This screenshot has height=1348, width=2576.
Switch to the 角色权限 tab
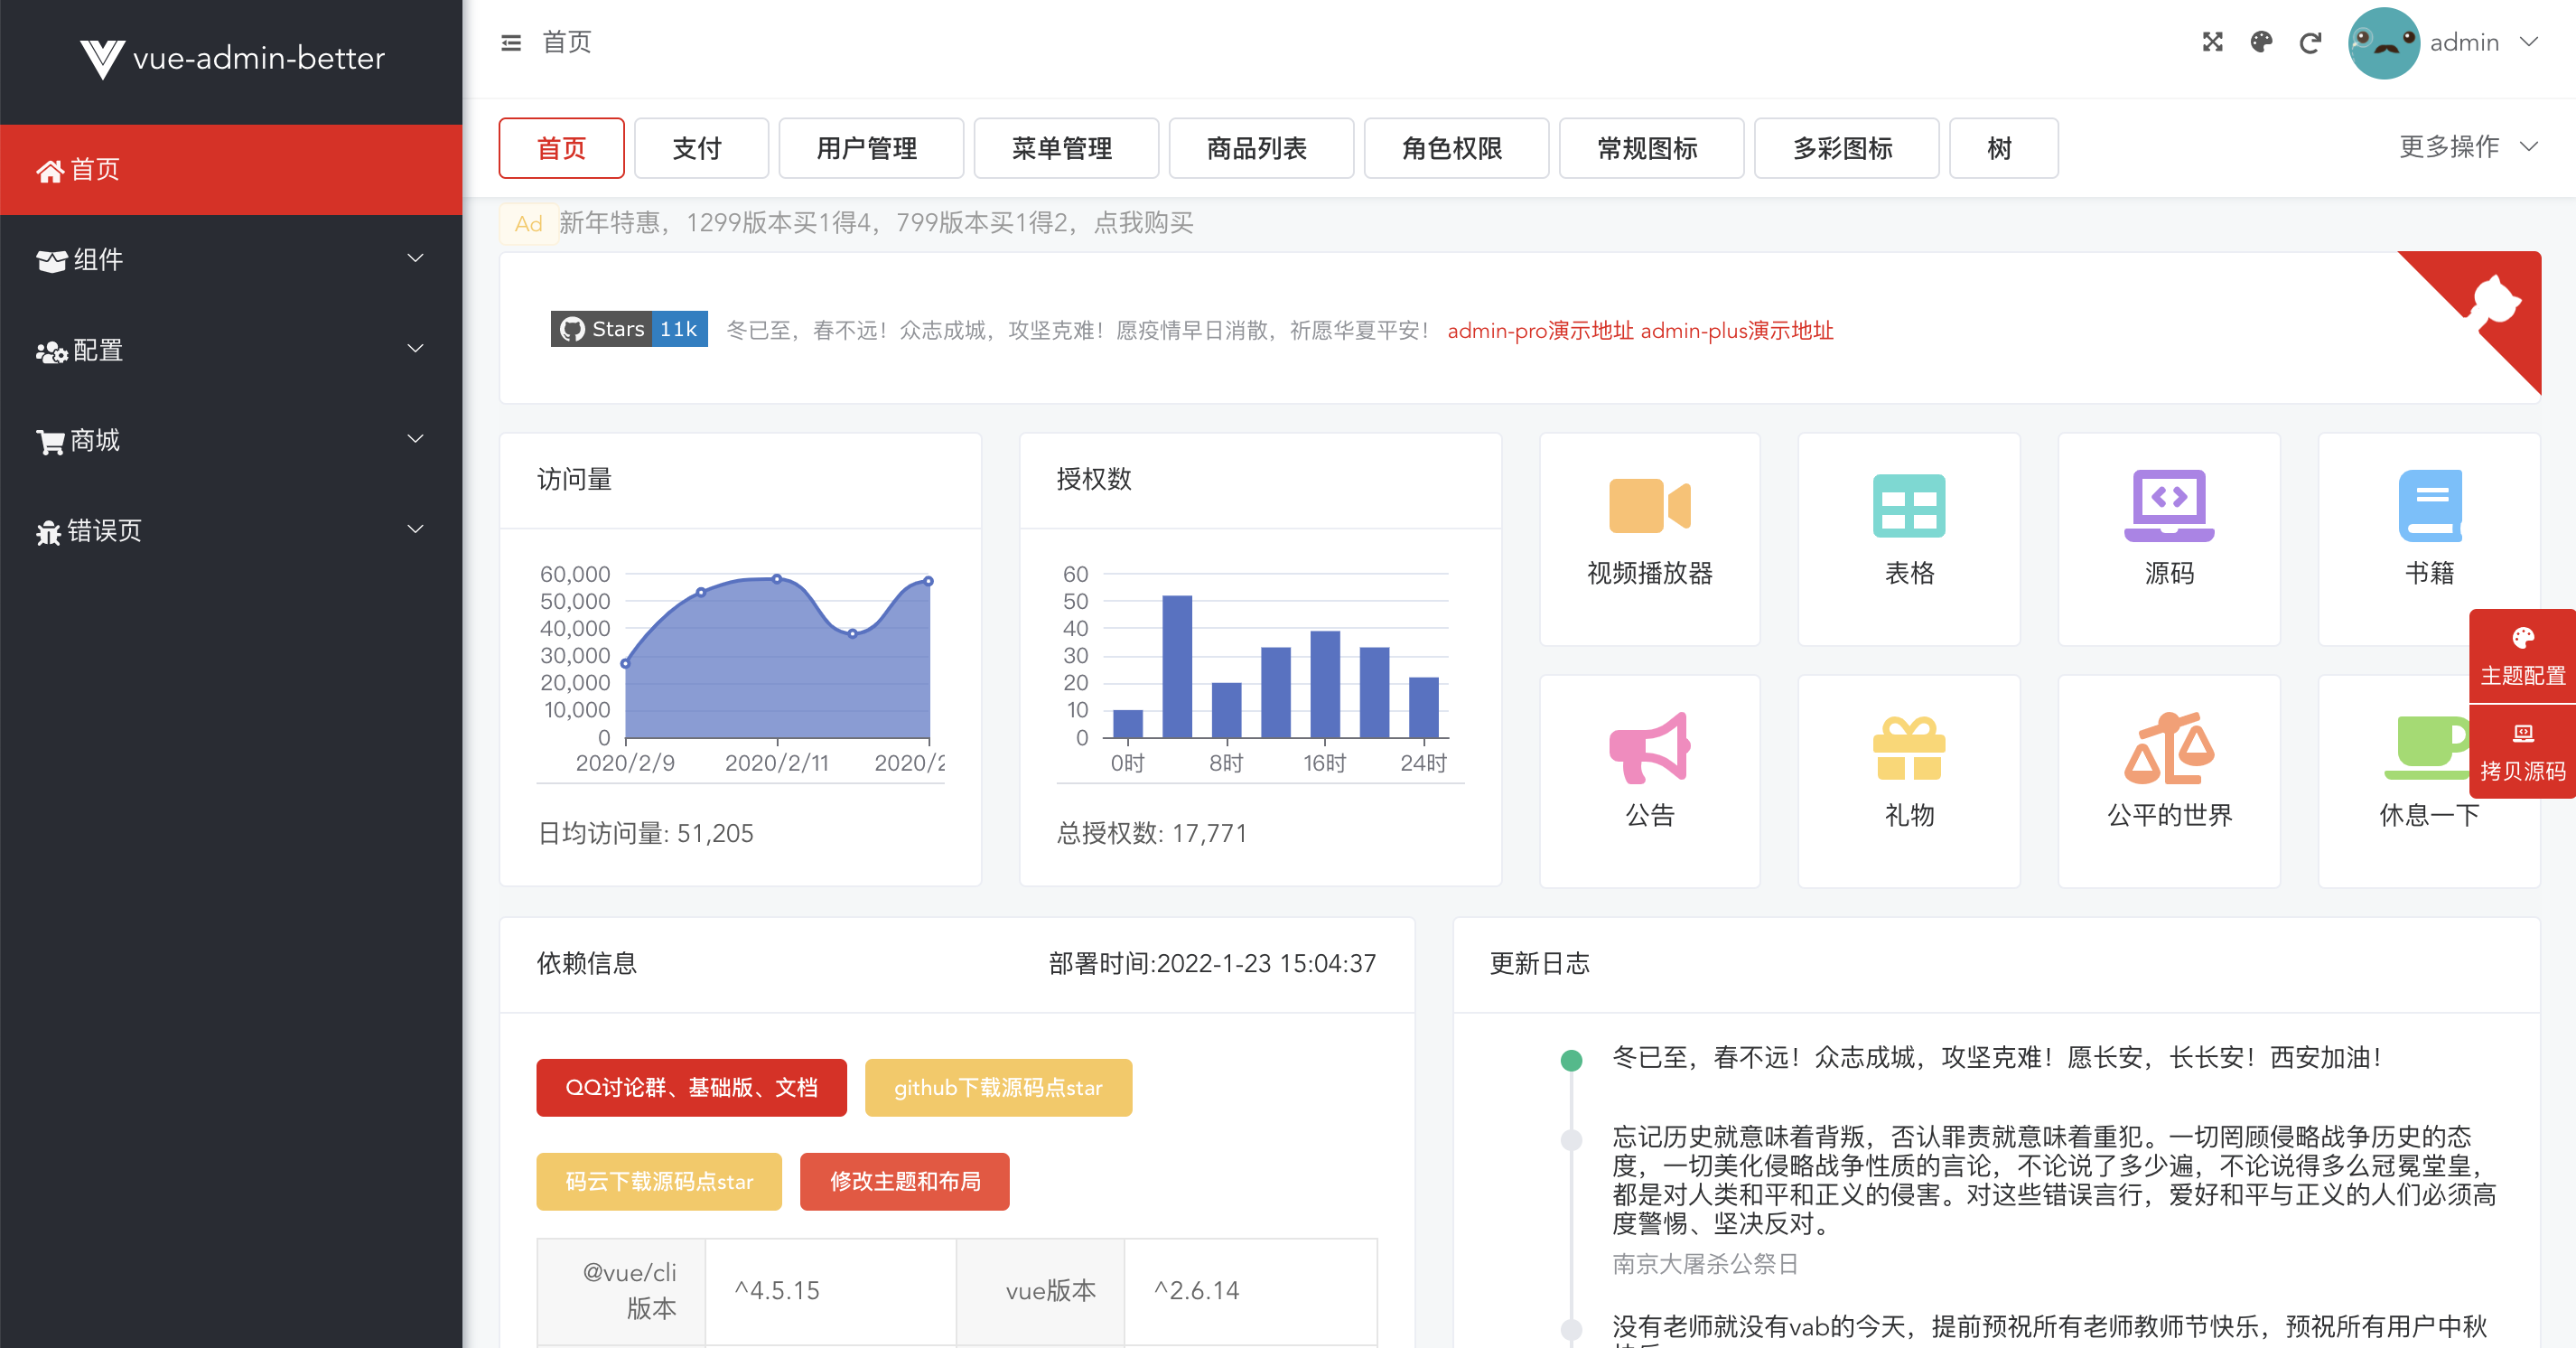1455,148
